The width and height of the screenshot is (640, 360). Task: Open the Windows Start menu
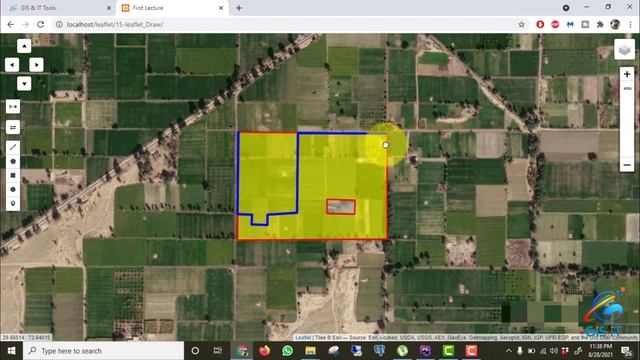click(x=11, y=351)
